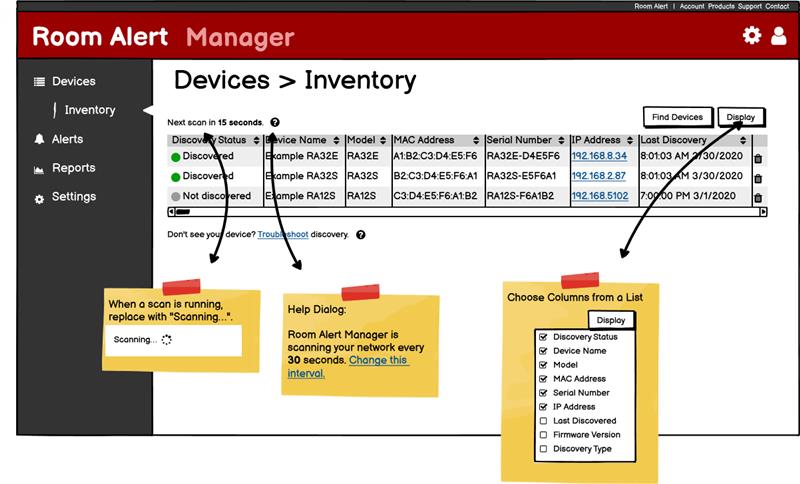Open Reports in the sidebar
Screen dimensions: 800x484
(73, 168)
